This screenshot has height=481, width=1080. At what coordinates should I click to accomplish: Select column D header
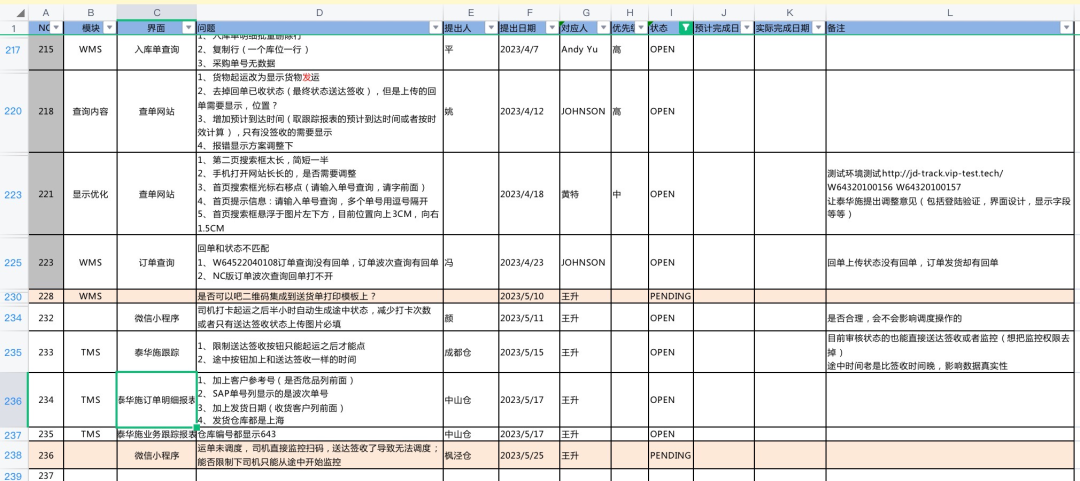pos(318,11)
